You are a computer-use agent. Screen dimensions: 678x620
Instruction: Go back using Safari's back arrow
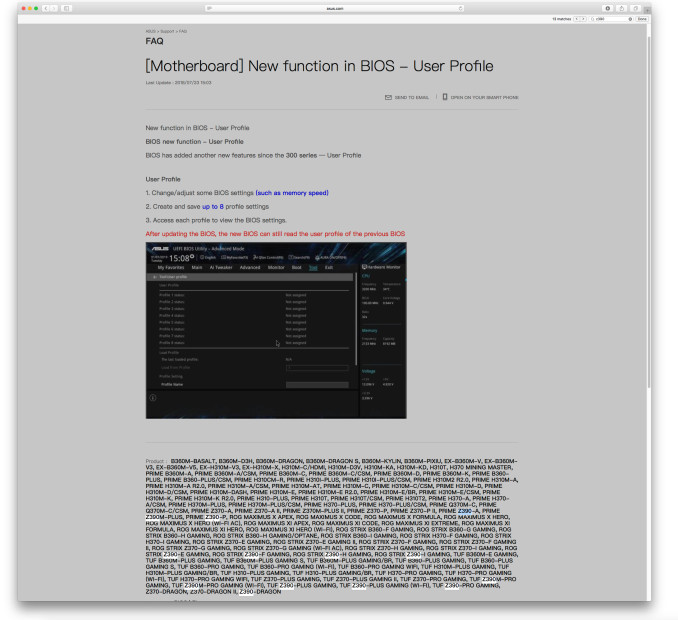pyautogui.click(x=45, y=8)
